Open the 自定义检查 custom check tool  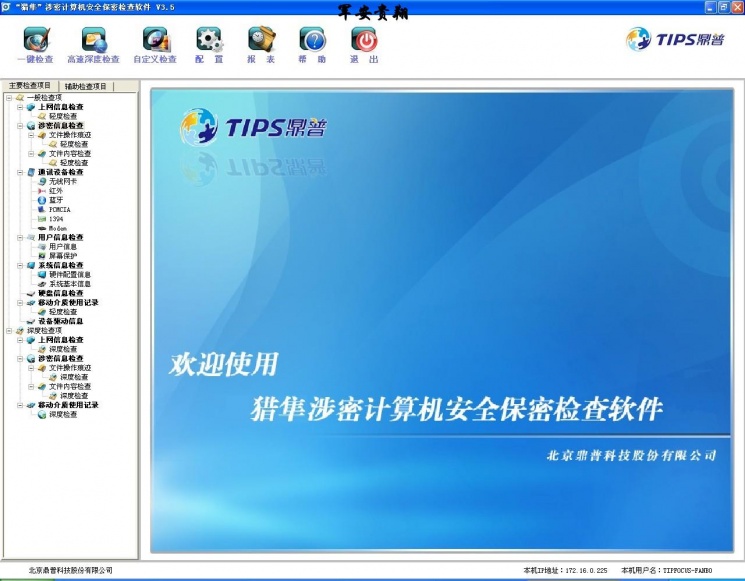155,45
